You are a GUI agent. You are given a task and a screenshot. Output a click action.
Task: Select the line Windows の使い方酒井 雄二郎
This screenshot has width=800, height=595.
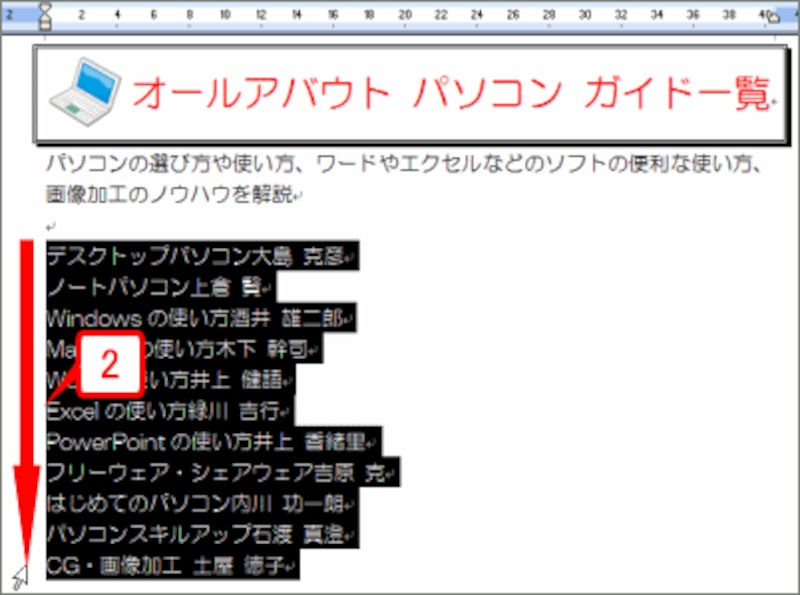(x=190, y=318)
